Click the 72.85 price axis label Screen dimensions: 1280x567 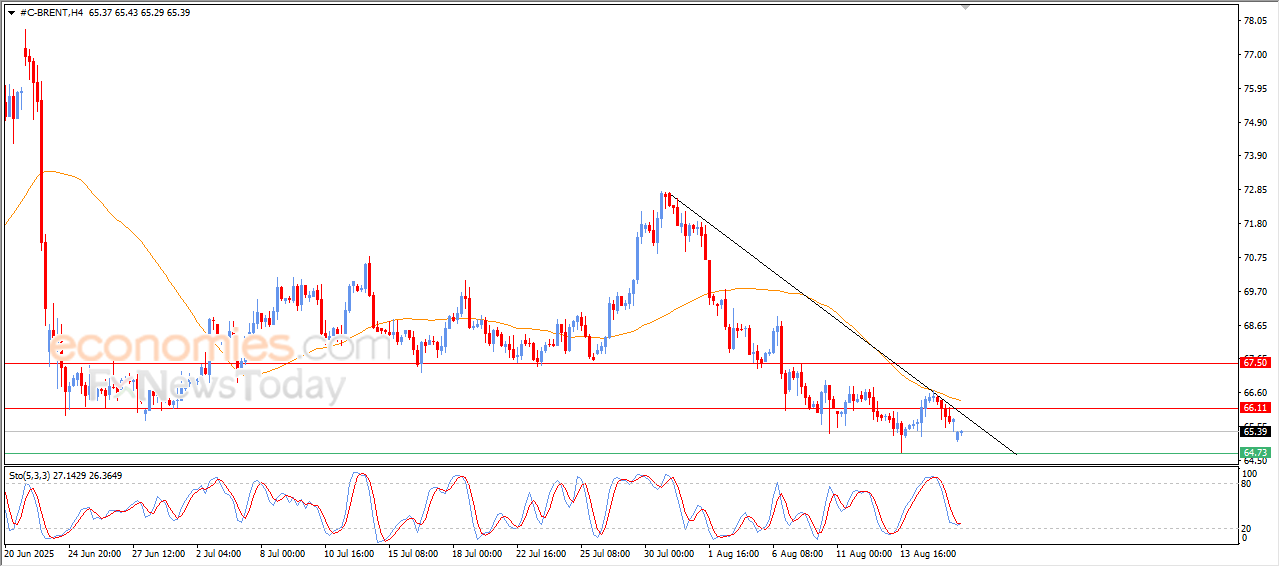click(x=1254, y=189)
